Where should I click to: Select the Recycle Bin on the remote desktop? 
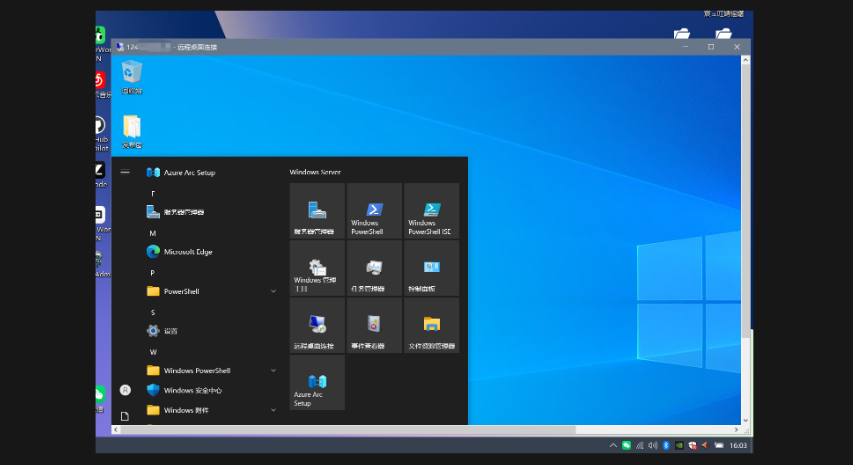tap(132, 77)
